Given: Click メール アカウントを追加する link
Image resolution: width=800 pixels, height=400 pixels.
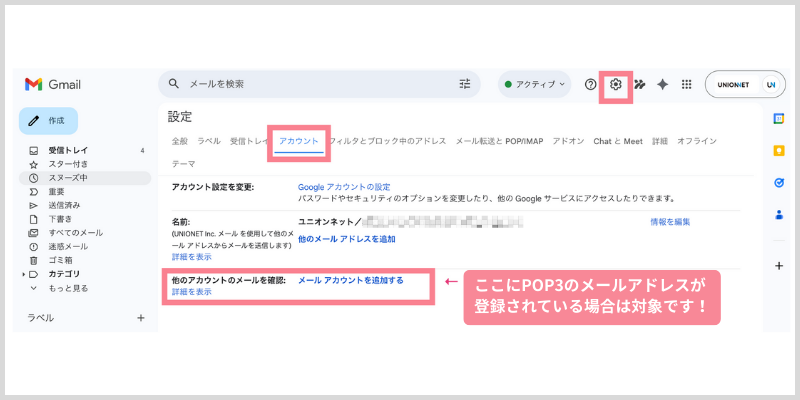Looking at the screenshot, I should tap(350, 280).
